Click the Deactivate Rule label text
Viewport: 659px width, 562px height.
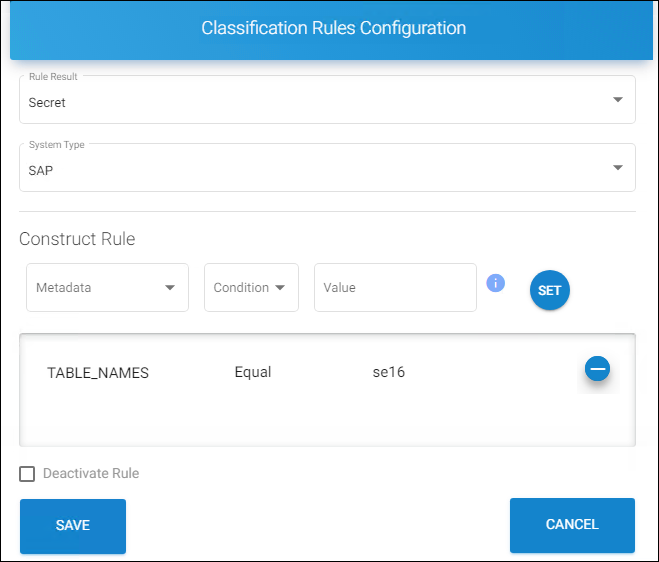[91, 474]
